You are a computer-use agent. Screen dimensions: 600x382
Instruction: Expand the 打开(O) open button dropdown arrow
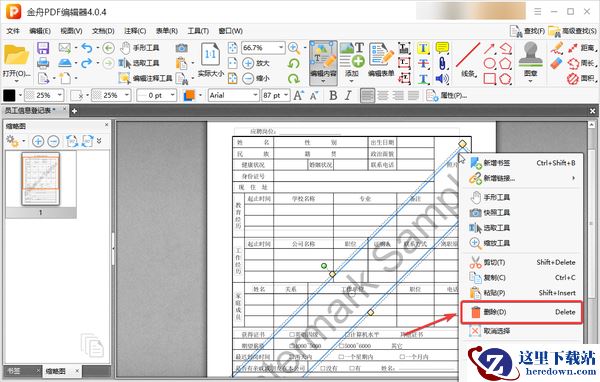pos(16,81)
